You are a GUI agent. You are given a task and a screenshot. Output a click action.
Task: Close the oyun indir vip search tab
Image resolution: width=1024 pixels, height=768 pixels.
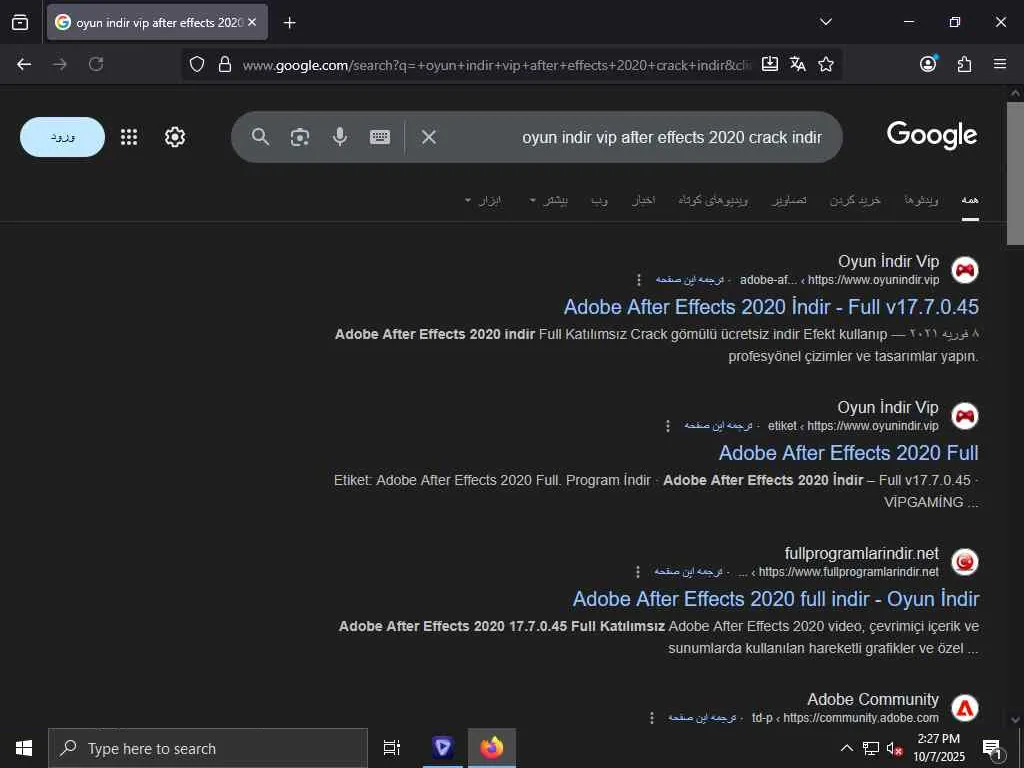point(252,22)
